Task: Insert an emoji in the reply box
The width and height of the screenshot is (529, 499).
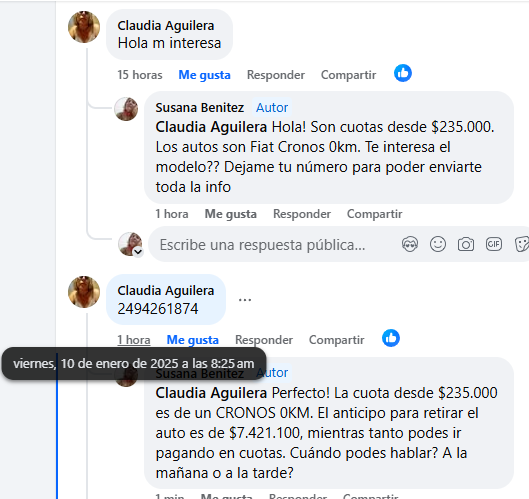Action: coord(438,244)
